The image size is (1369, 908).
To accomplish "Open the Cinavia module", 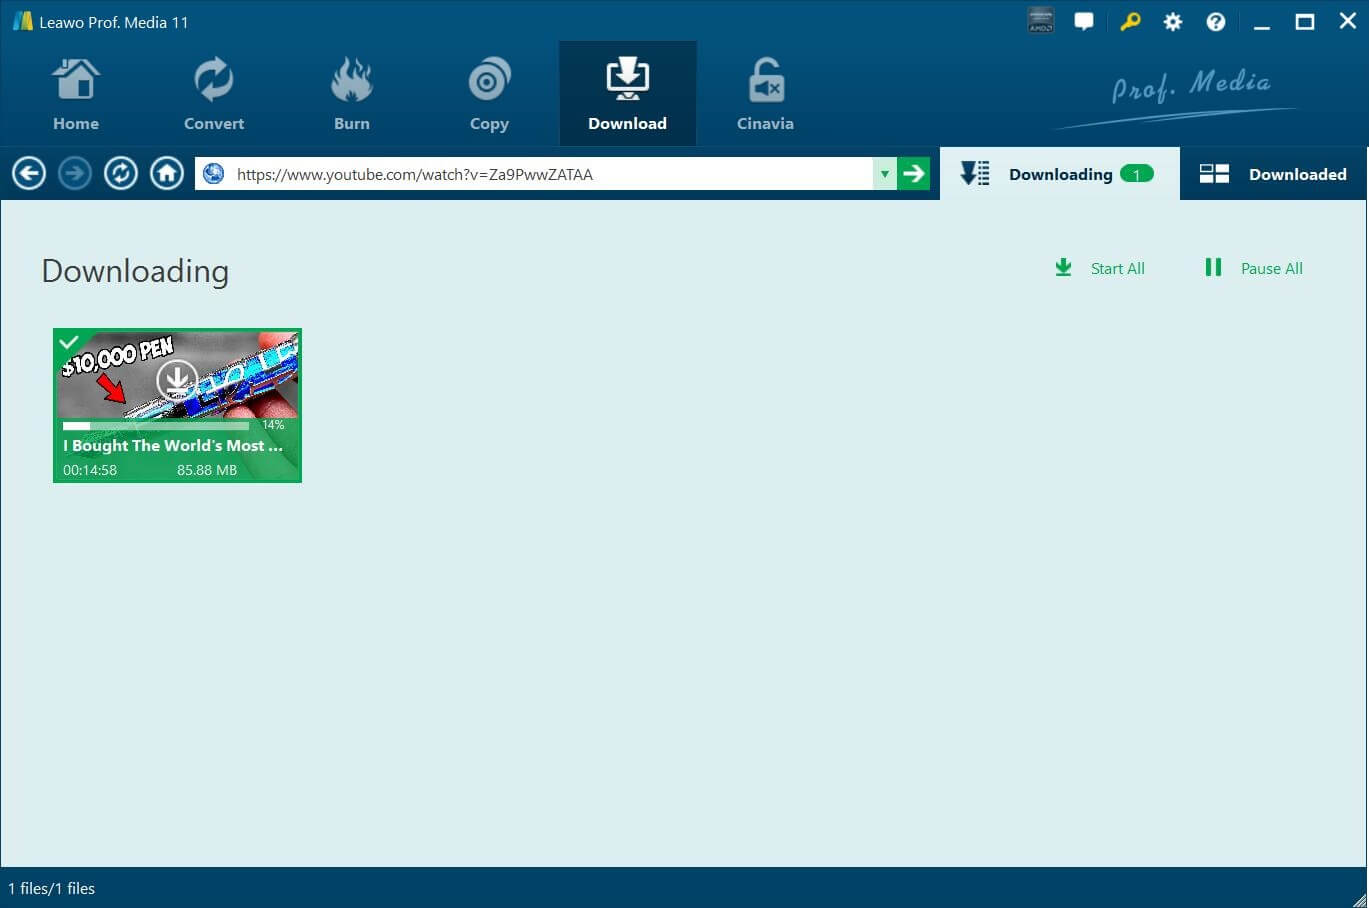I will [x=765, y=95].
